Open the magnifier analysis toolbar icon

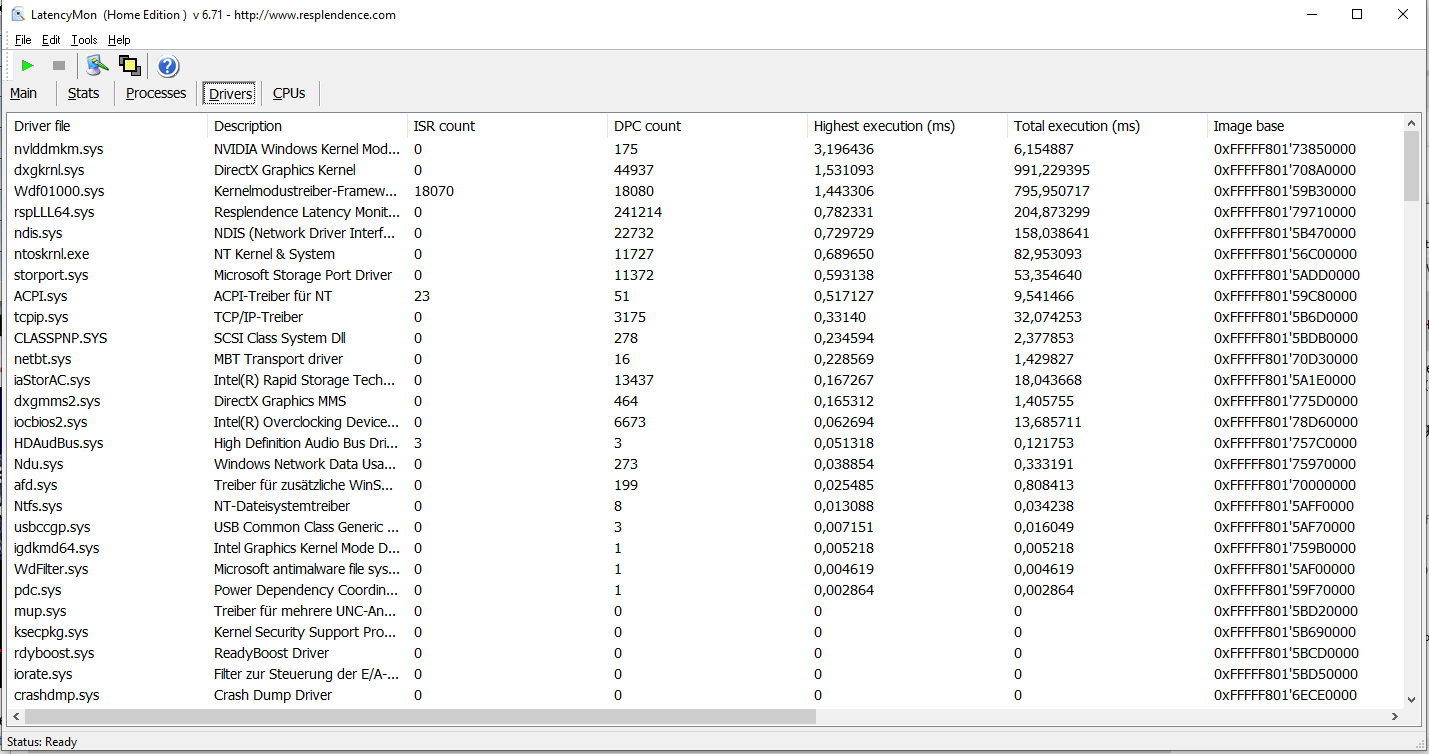(97, 66)
